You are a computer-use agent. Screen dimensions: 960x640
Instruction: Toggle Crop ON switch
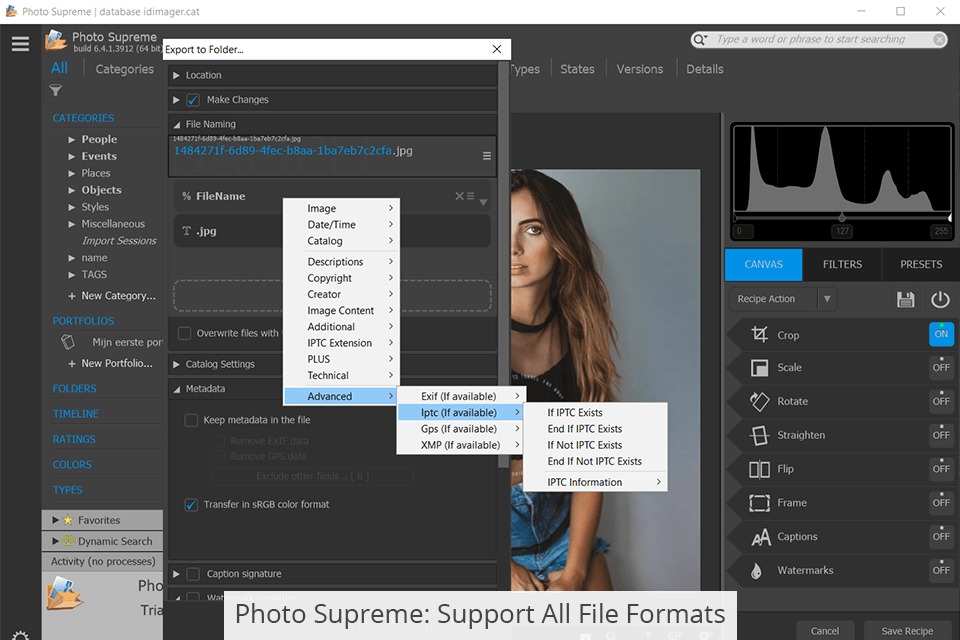(x=941, y=334)
